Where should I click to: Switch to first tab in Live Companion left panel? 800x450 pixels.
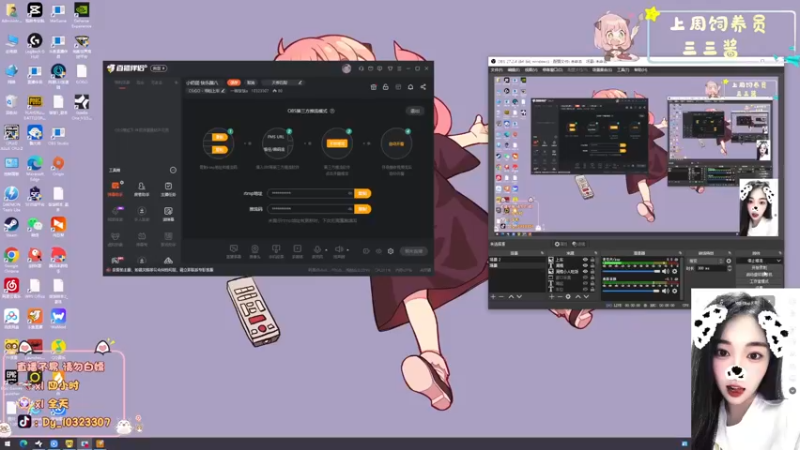[122, 83]
